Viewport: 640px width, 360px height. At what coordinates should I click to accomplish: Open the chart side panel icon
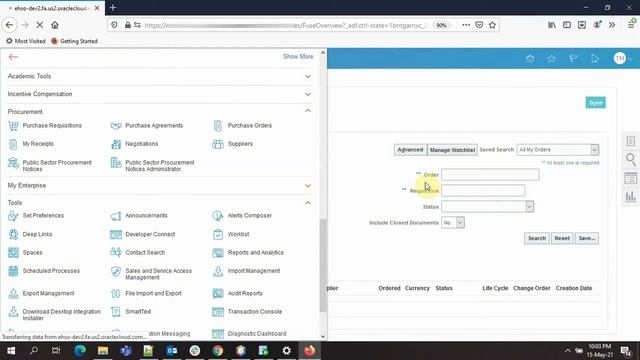[631, 196]
